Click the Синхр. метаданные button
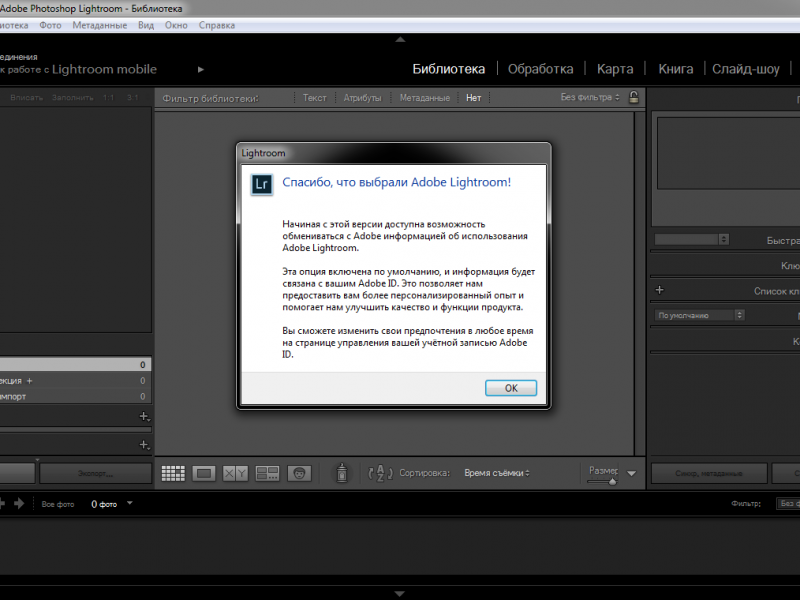800x600 pixels. (709, 473)
